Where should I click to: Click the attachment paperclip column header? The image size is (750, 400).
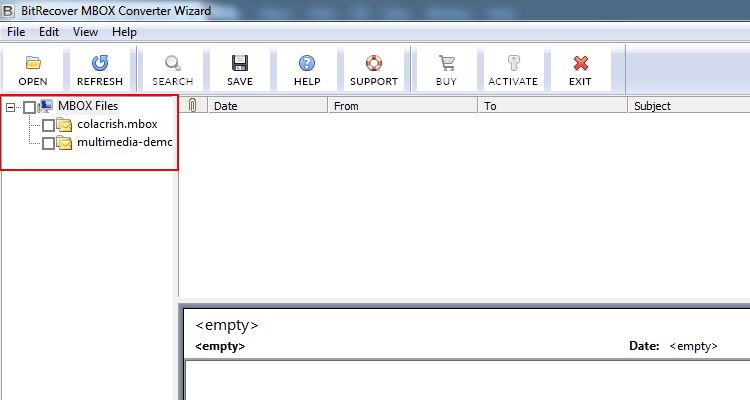(x=193, y=105)
